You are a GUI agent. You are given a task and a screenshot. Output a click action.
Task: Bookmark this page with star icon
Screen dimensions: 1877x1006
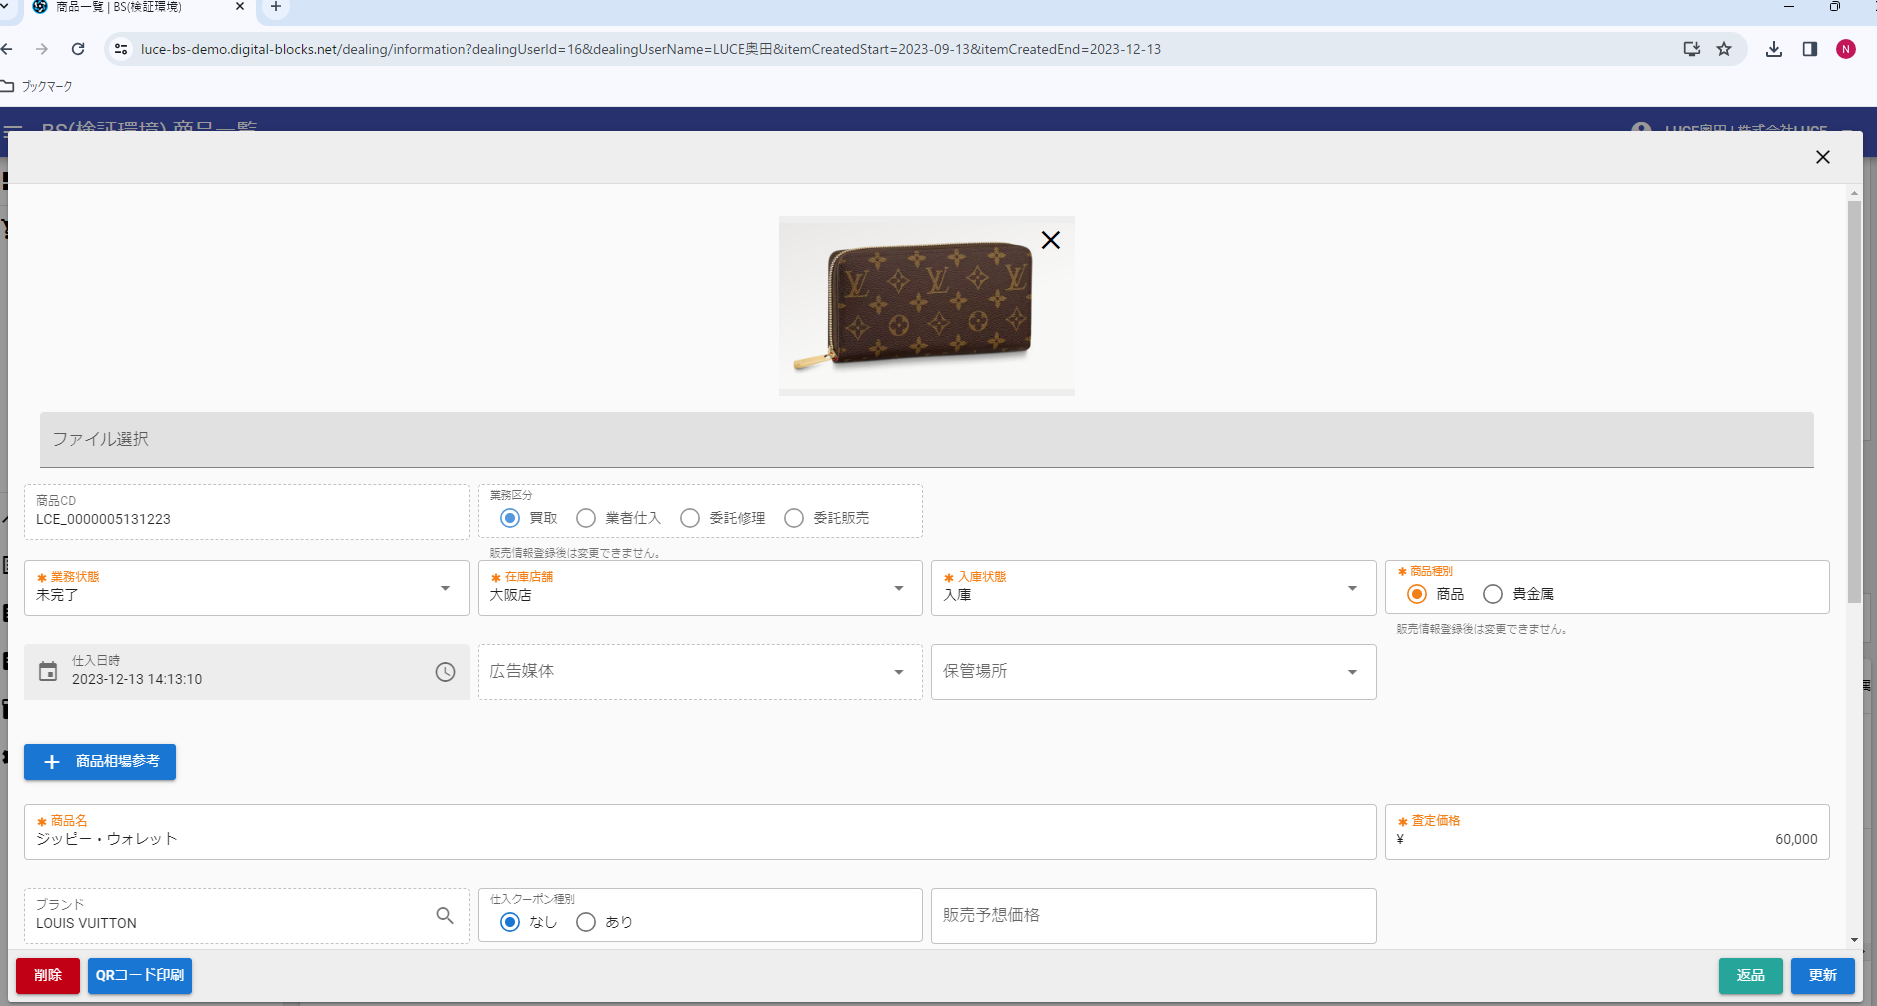point(1724,49)
